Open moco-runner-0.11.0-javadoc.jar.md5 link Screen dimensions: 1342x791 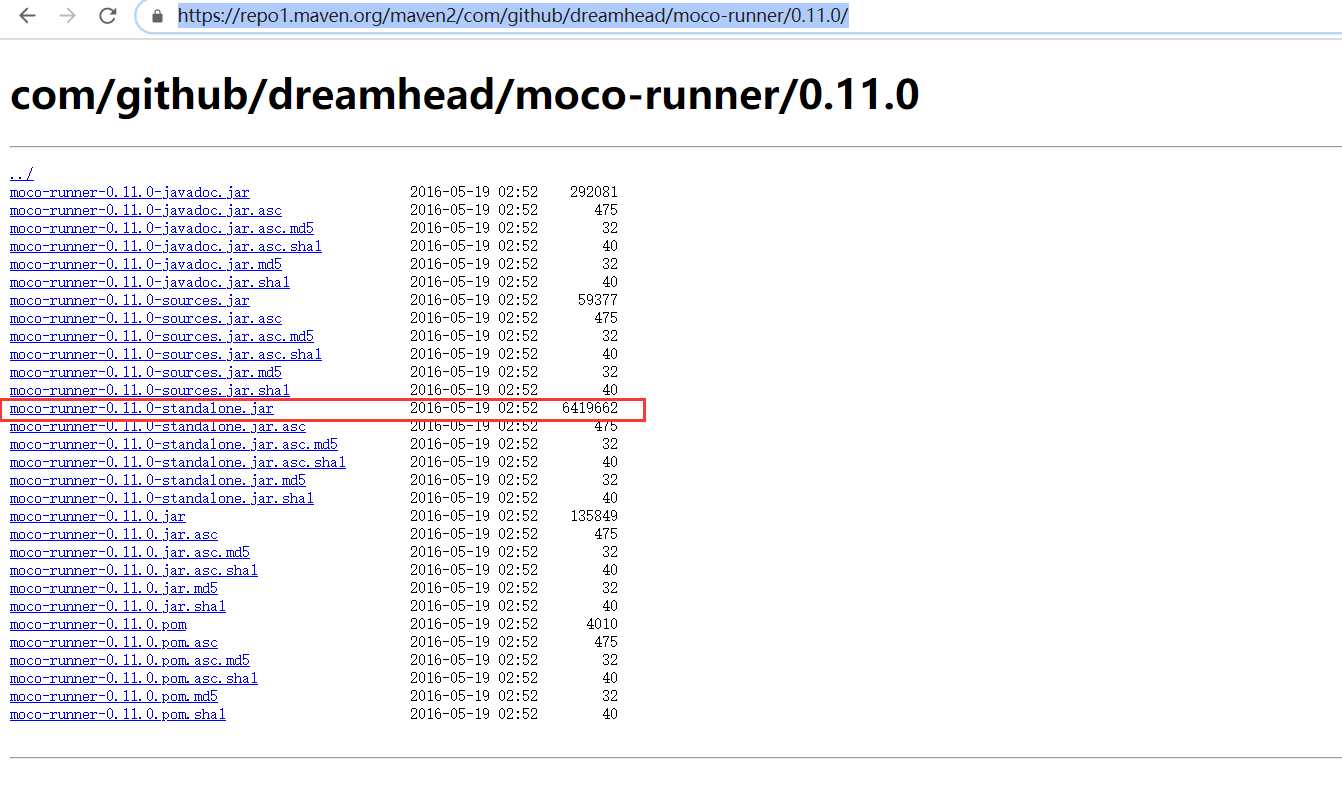(x=146, y=264)
